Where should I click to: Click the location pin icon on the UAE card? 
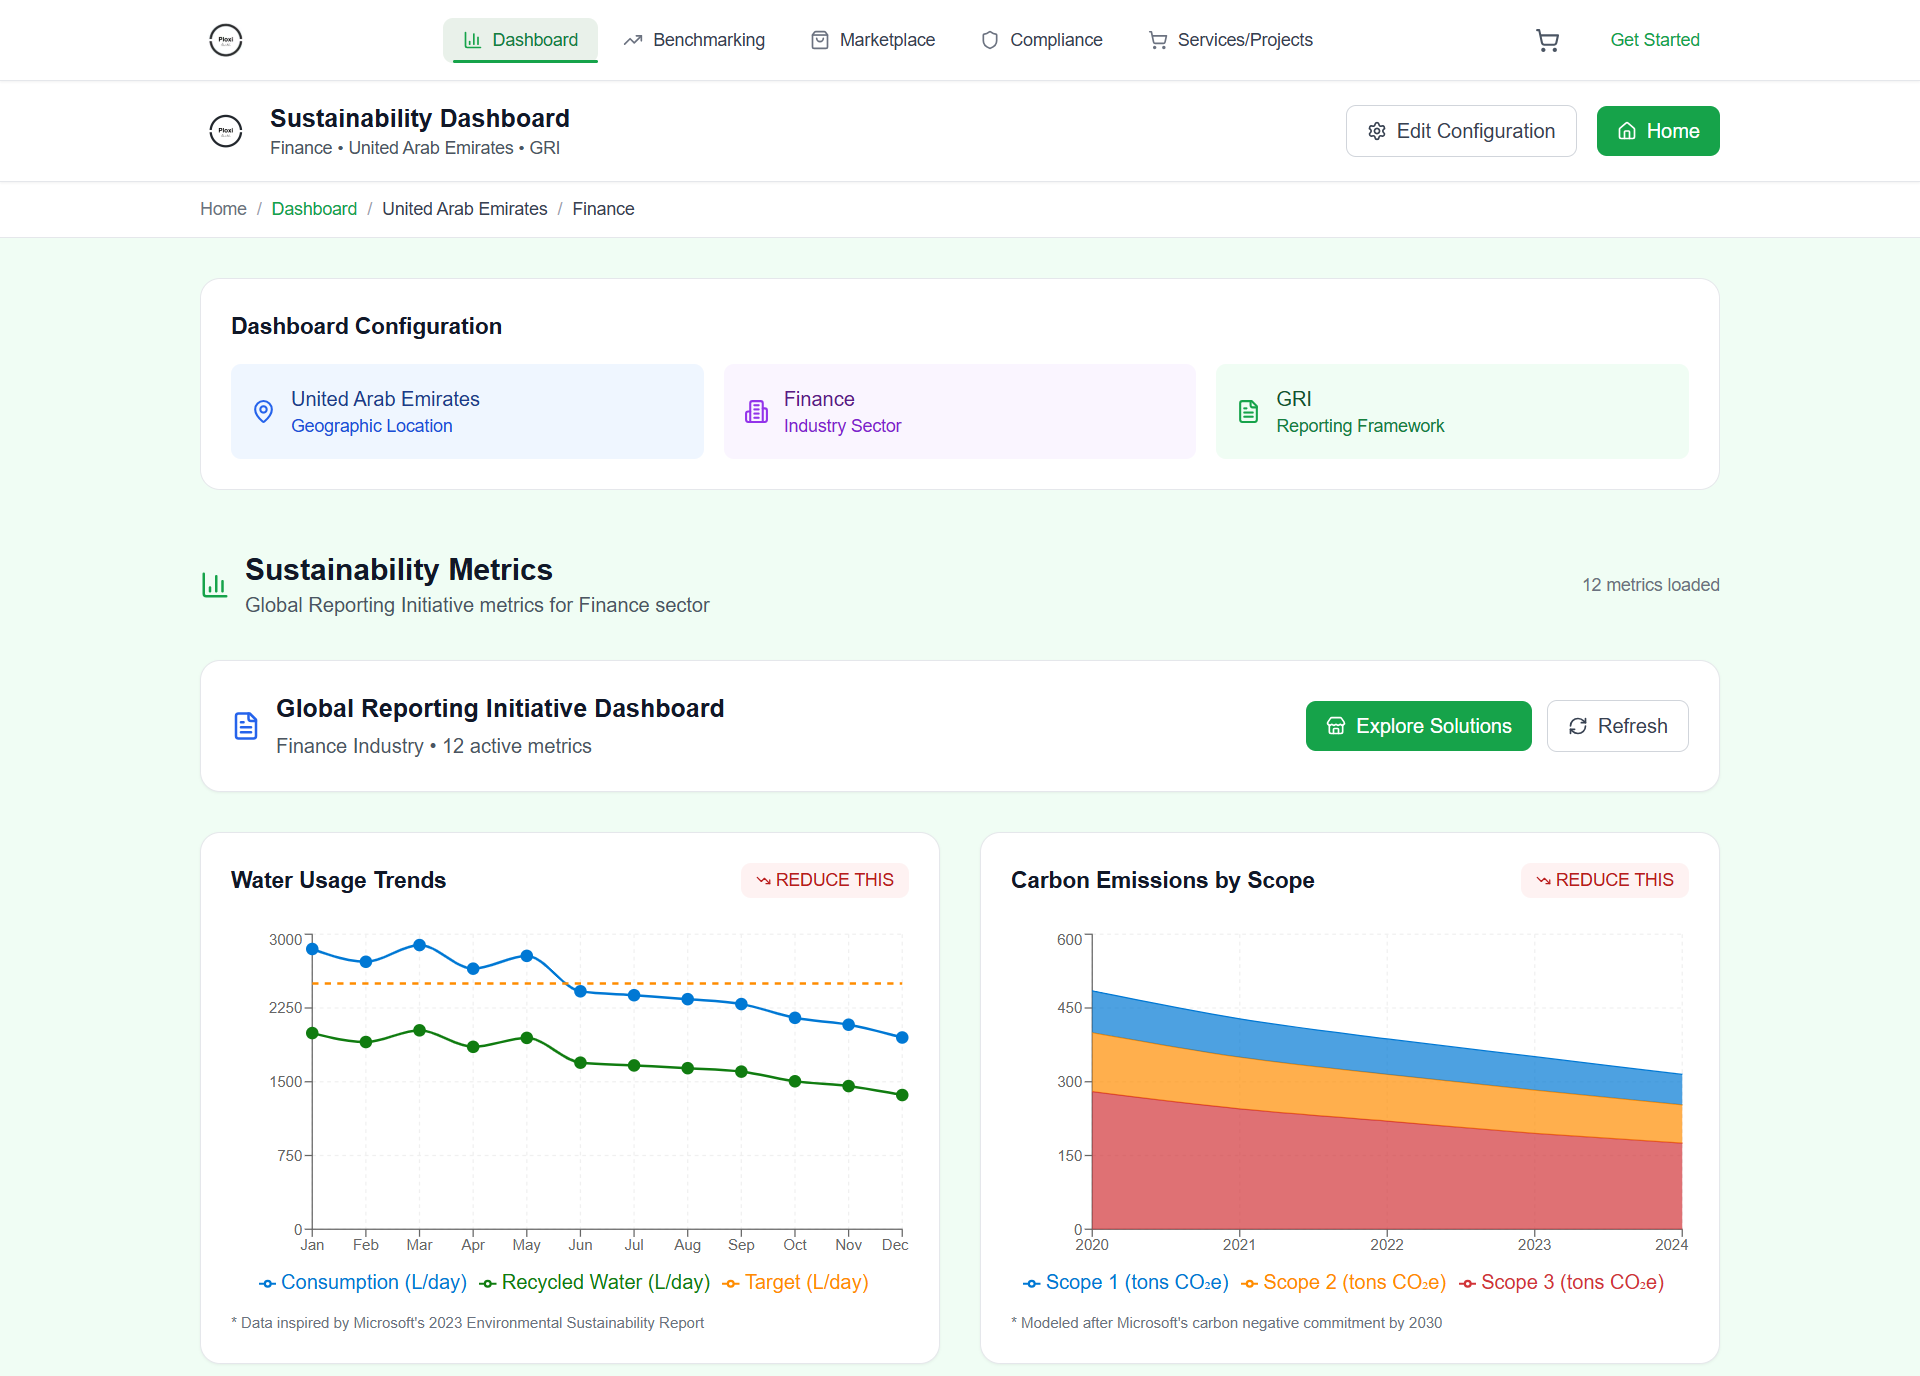263,411
